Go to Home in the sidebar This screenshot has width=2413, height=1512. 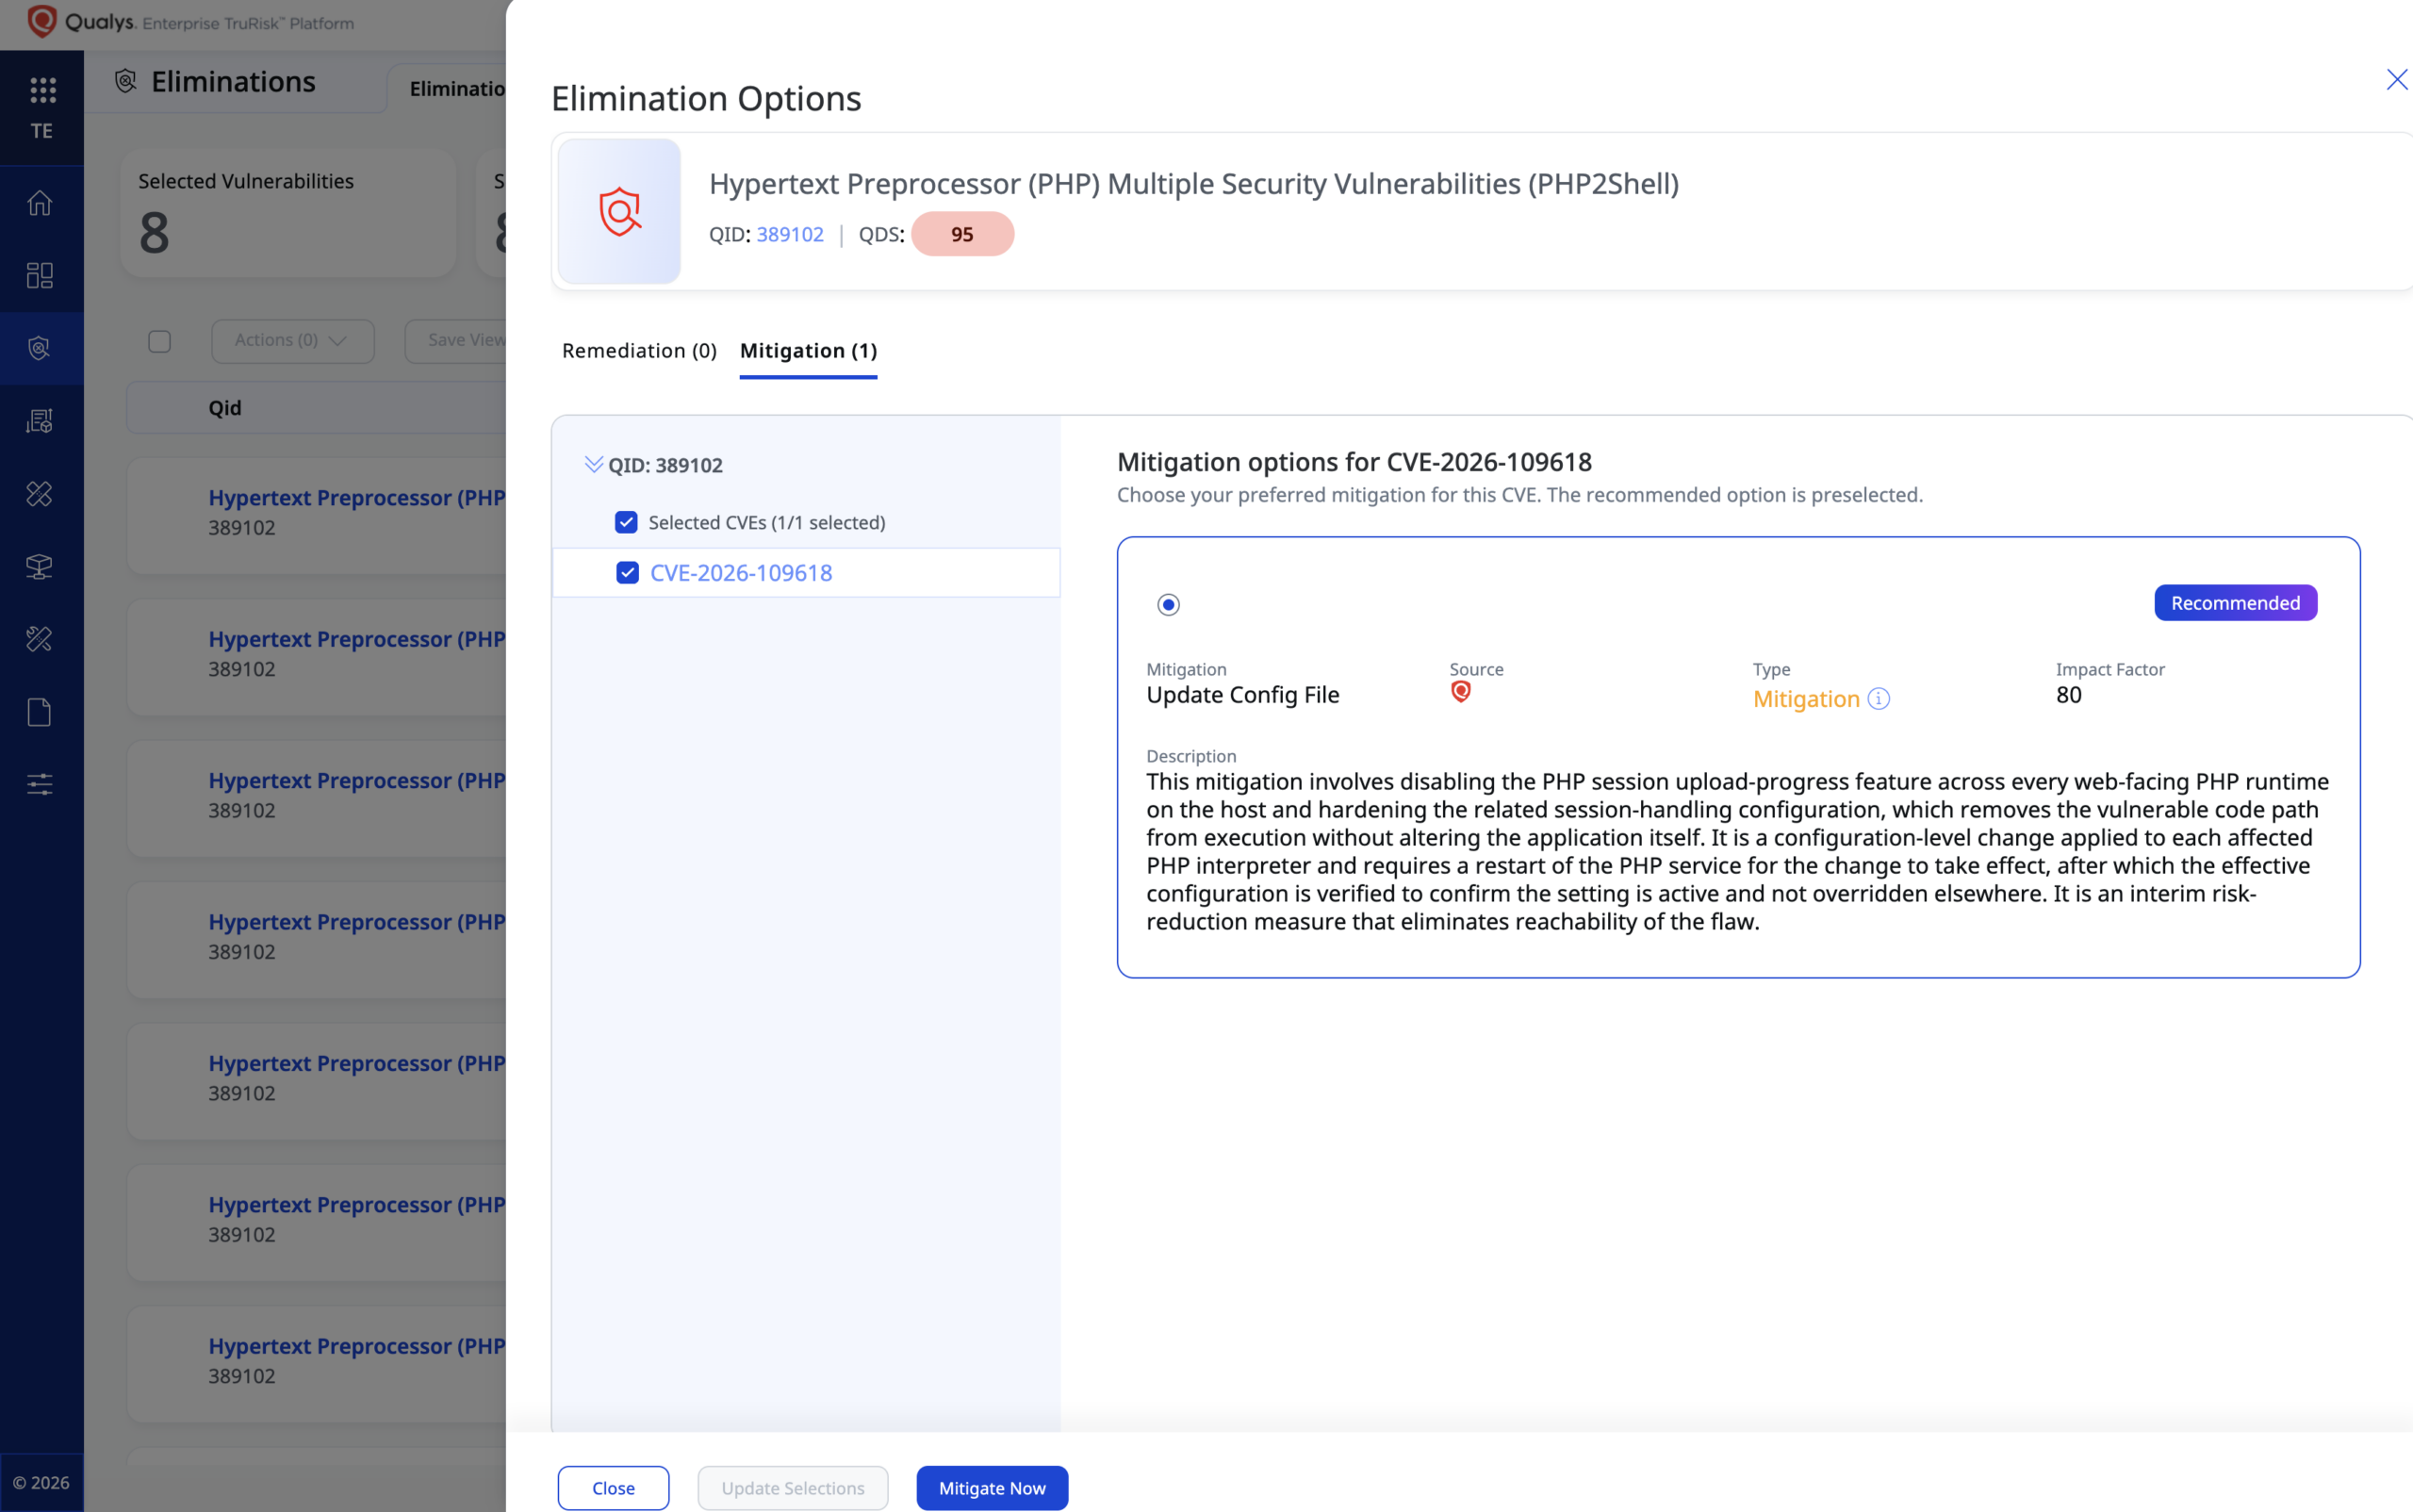point(40,203)
